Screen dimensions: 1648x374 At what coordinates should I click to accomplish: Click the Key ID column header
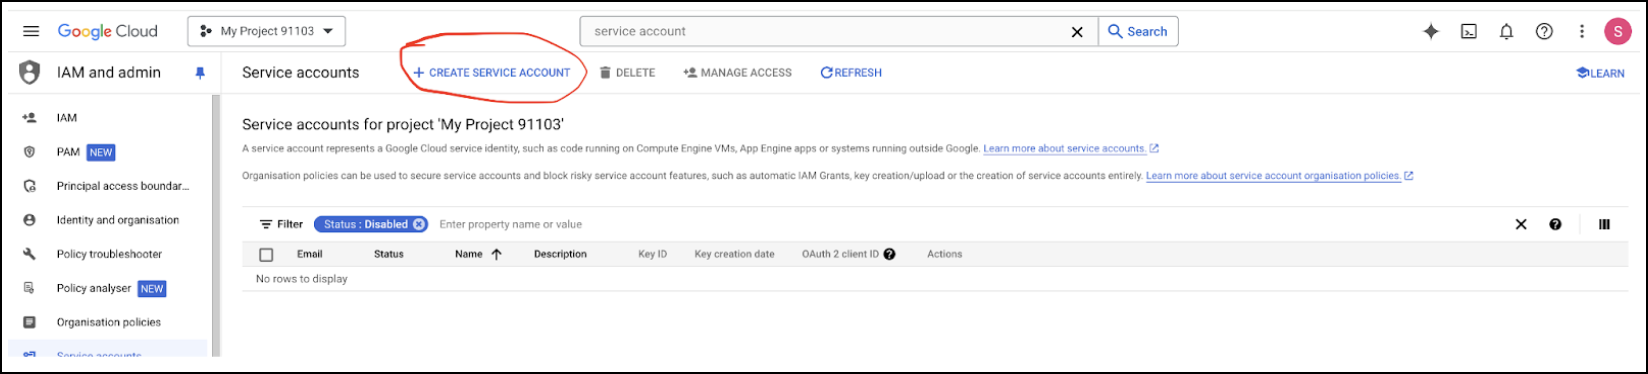(x=653, y=254)
